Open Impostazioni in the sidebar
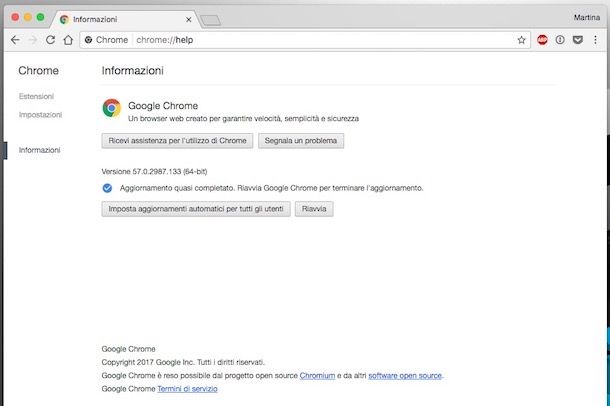 click(x=40, y=115)
